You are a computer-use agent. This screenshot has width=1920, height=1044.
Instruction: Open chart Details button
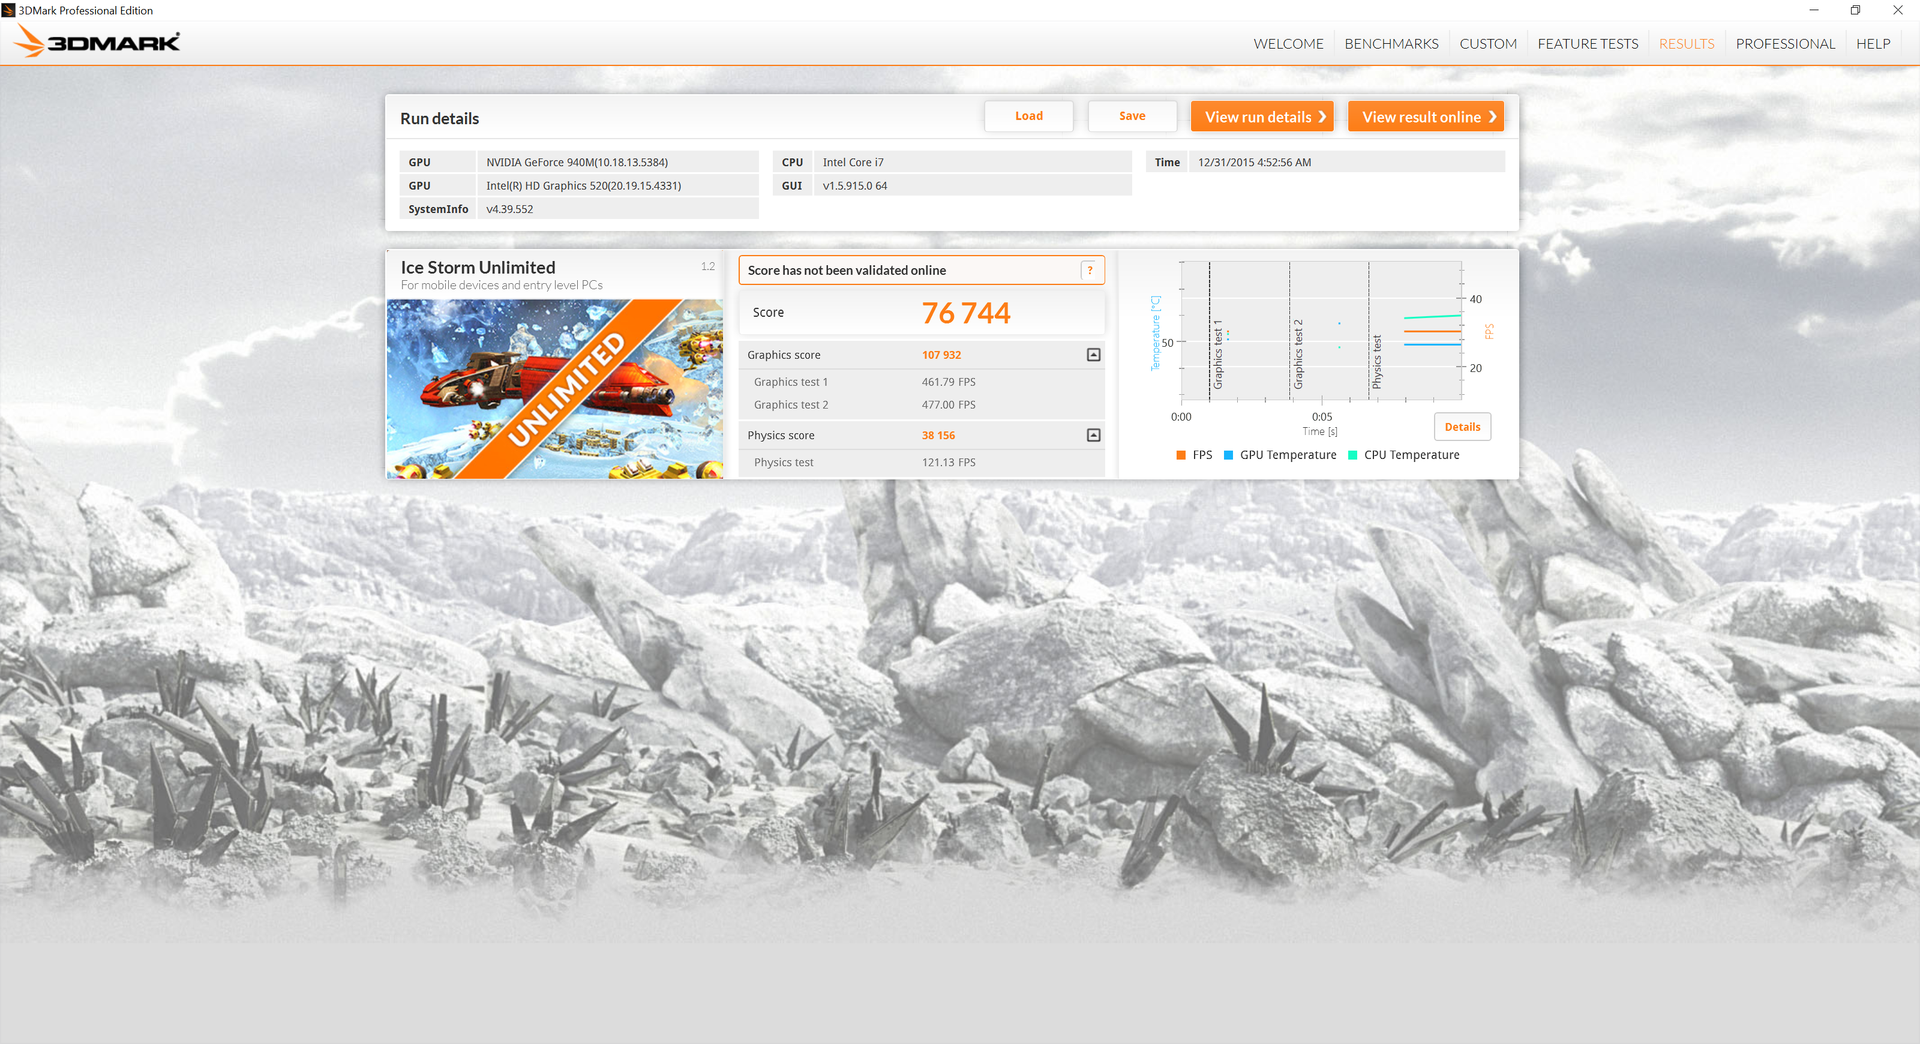[1462, 427]
